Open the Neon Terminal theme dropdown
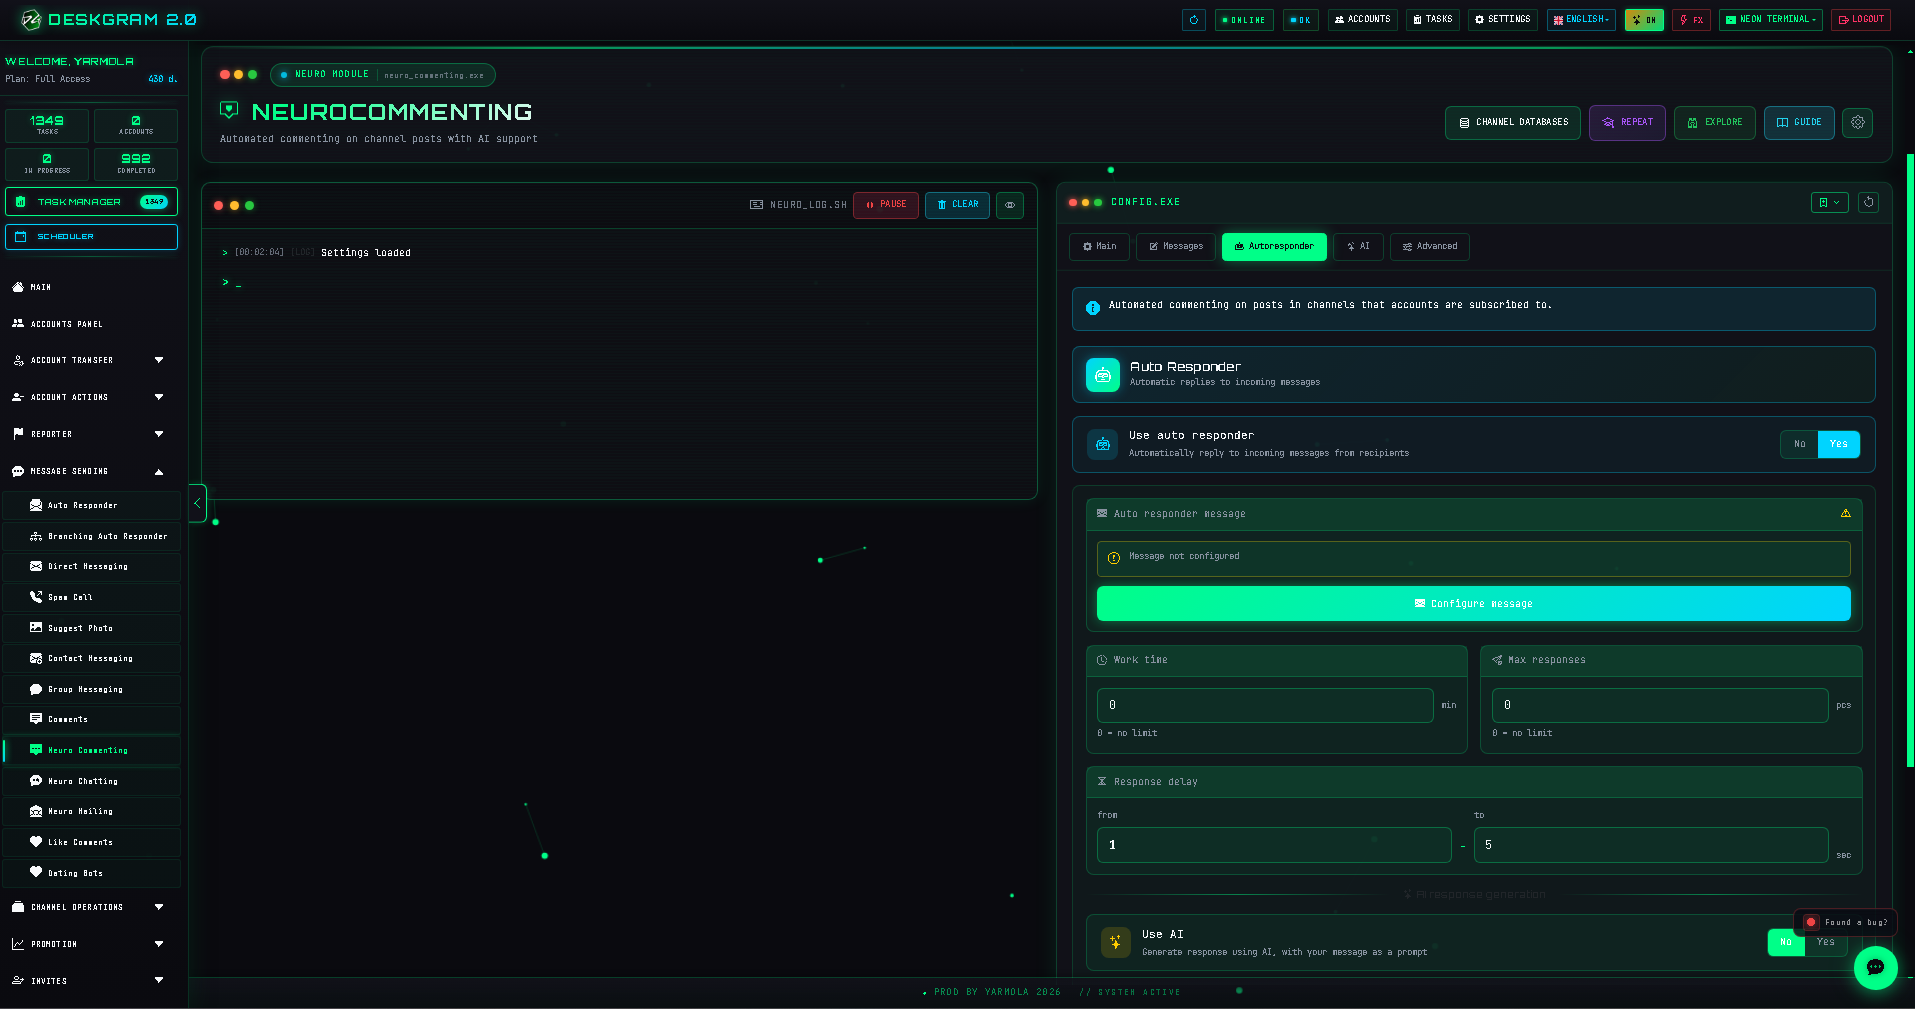The height and width of the screenshot is (1009, 1915). (1770, 20)
